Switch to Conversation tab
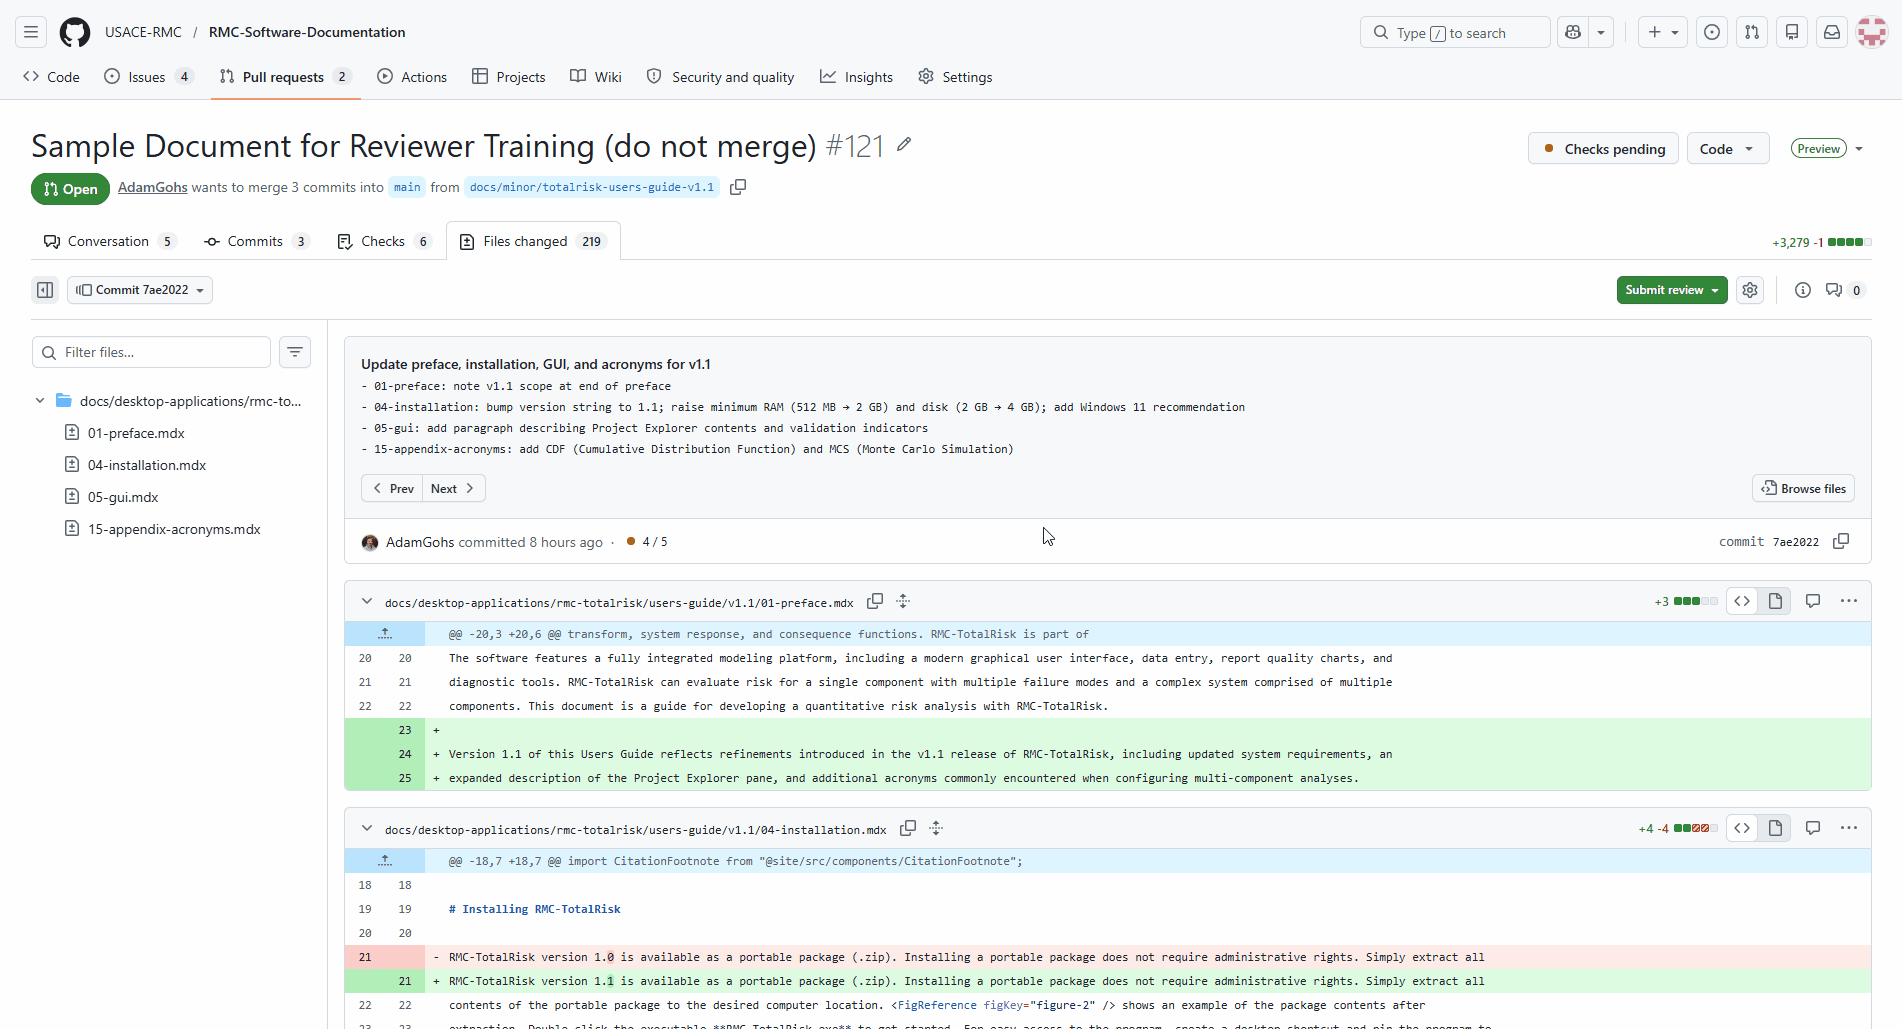The height and width of the screenshot is (1029, 1902). [110, 241]
